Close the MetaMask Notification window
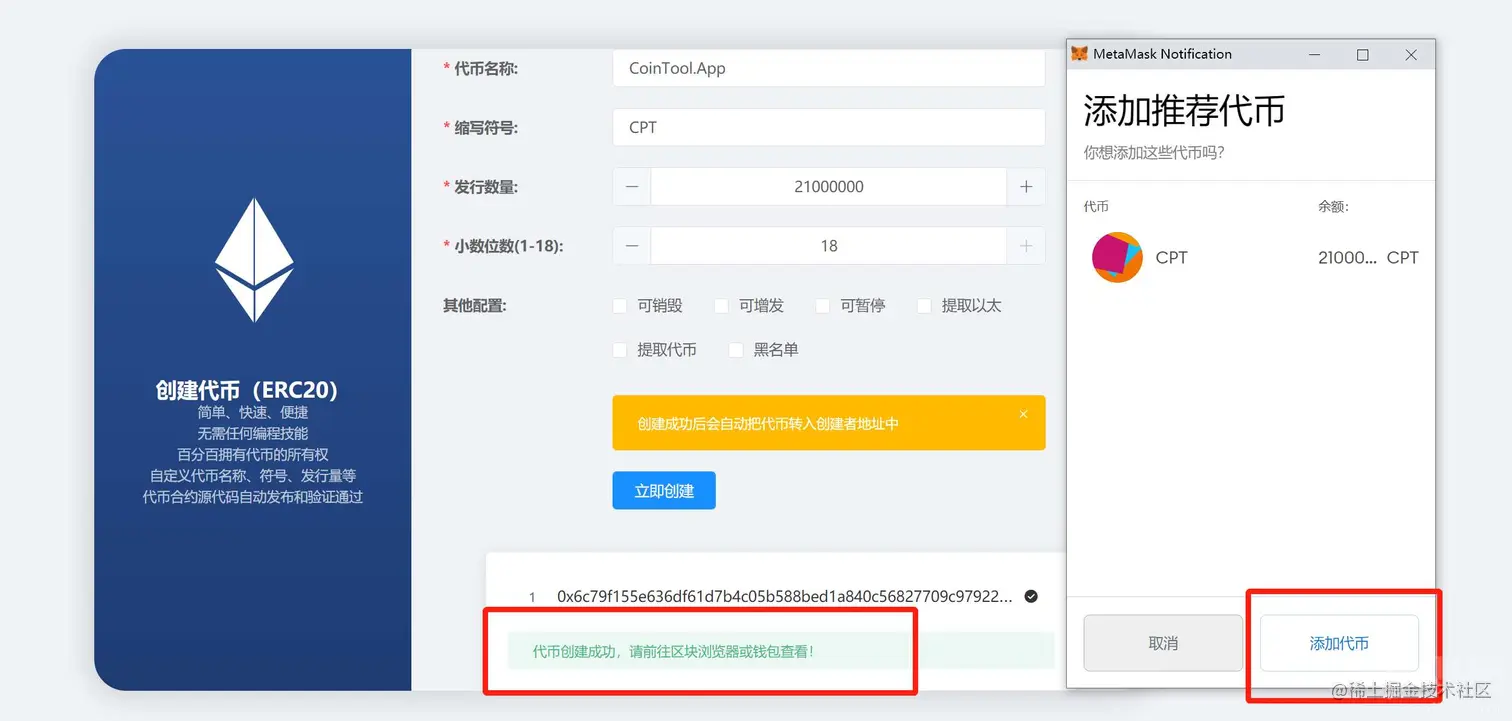The width and height of the screenshot is (1512, 721). click(1411, 55)
